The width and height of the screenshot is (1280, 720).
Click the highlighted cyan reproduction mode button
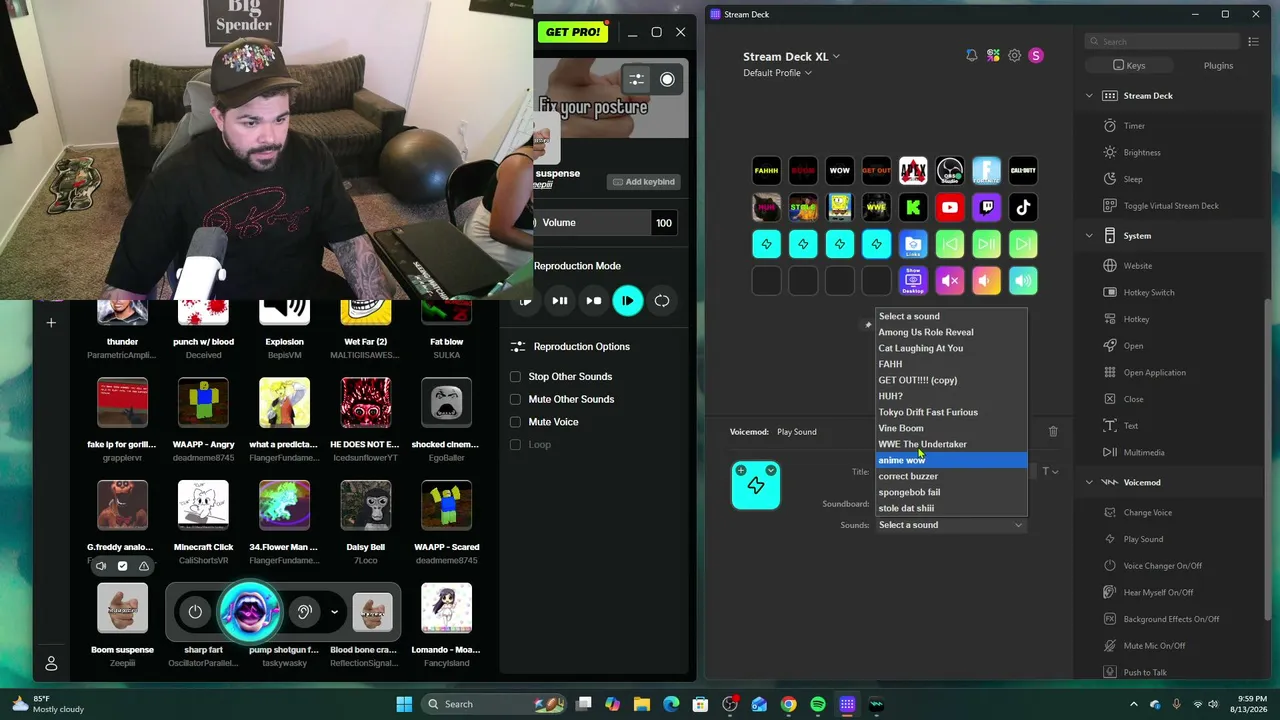[628, 300]
